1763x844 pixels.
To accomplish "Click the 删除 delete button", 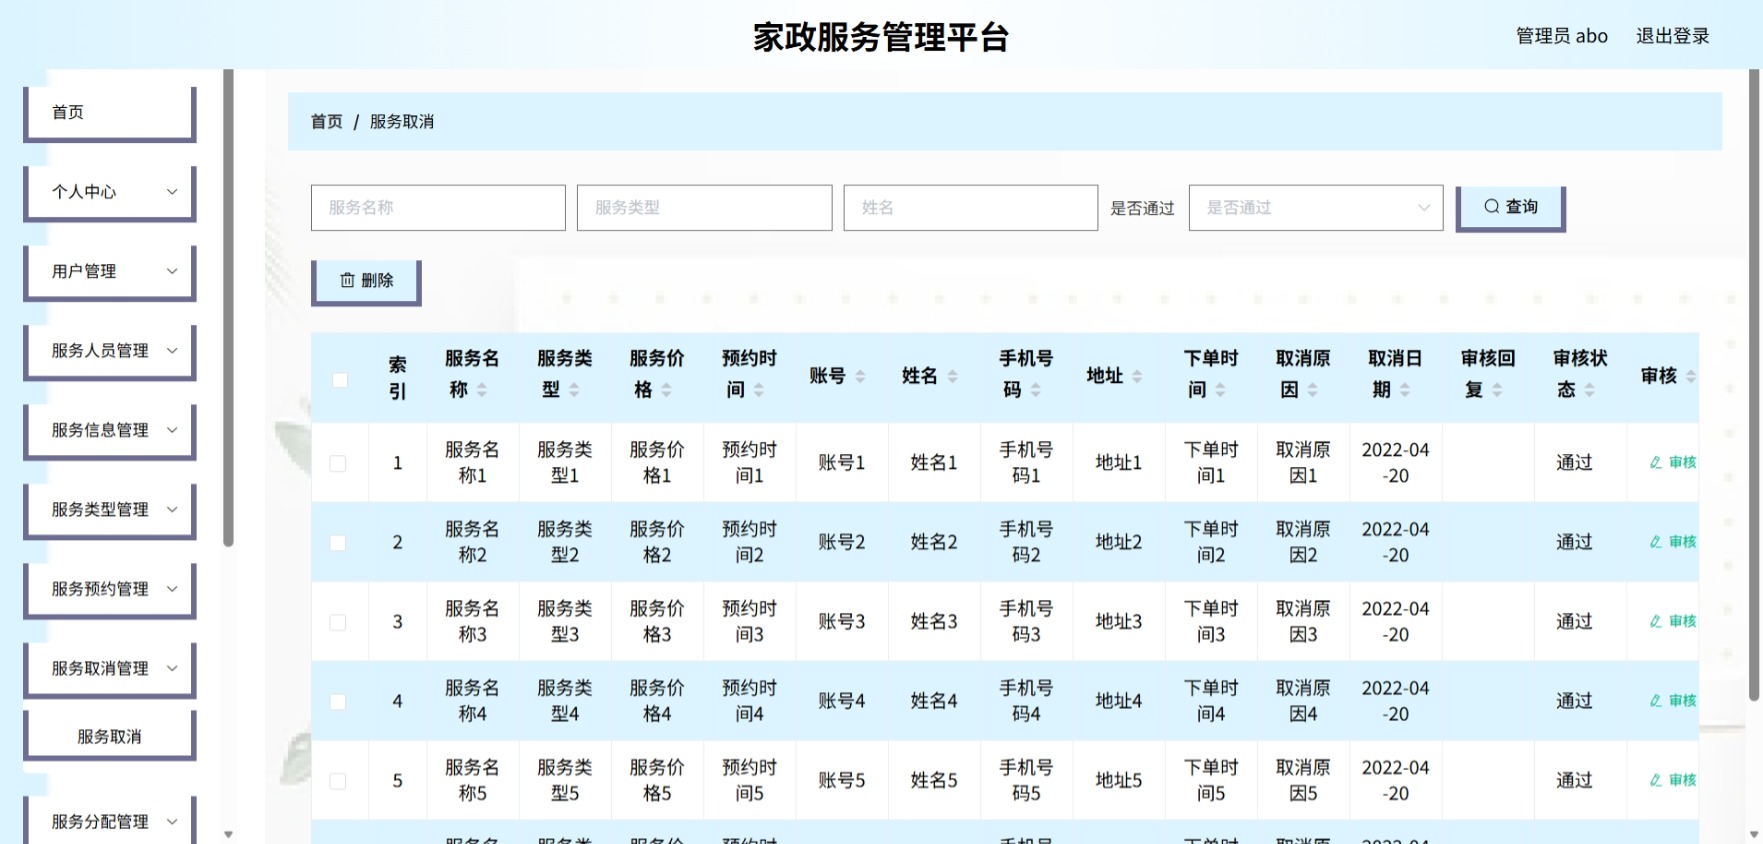I will point(366,282).
